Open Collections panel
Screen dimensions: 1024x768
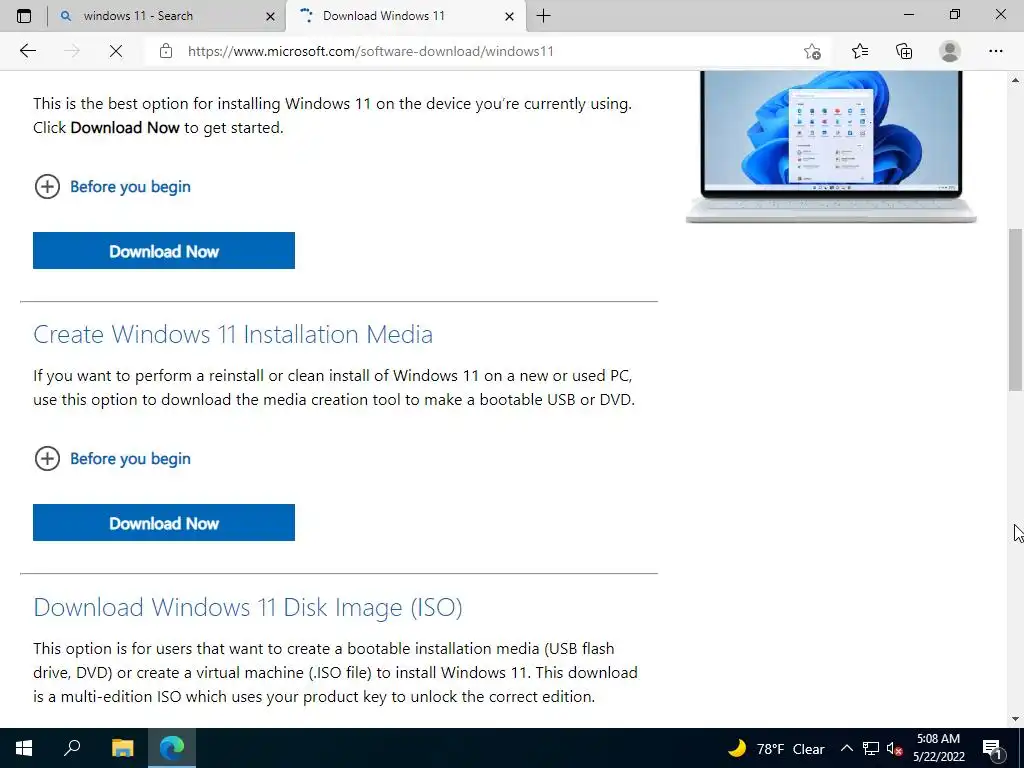(x=904, y=51)
